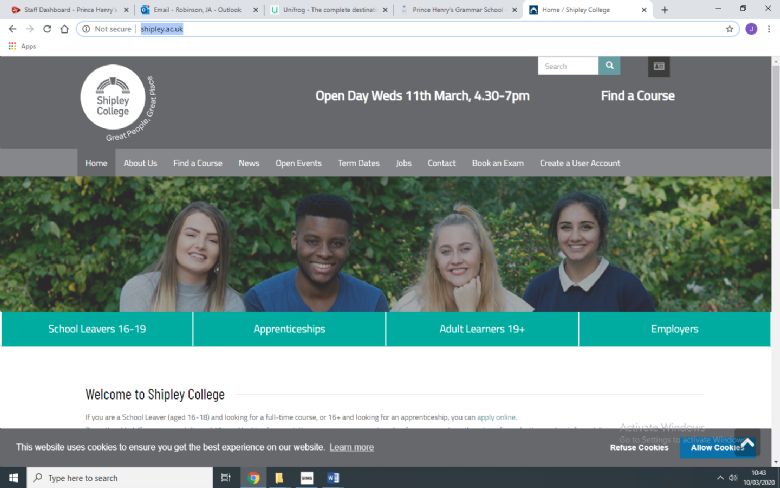This screenshot has width=780, height=488.
Task: Open the Apps bookmarks shortcut
Action: pos(22,46)
